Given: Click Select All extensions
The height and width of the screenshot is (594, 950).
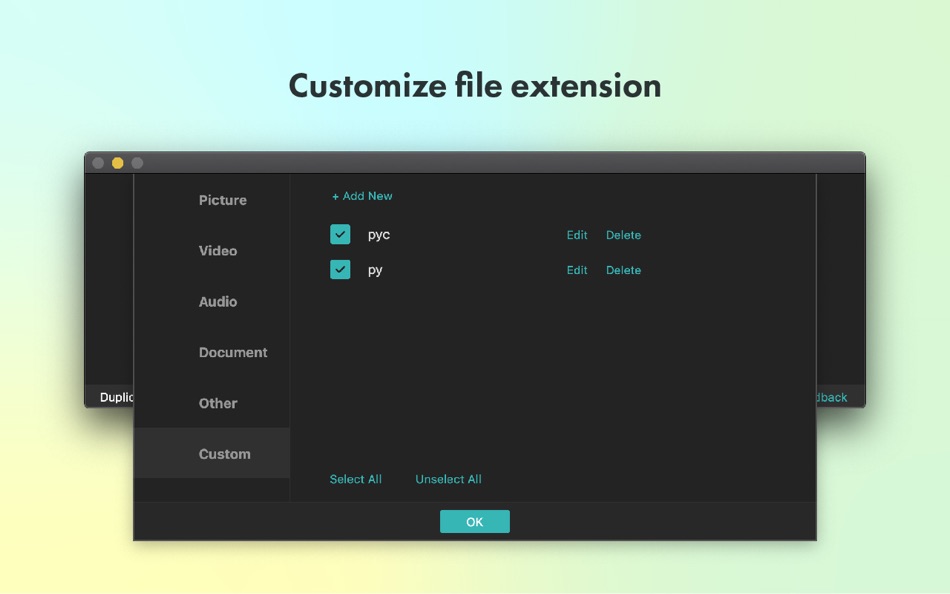Looking at the screenshot, I should pyautogui.click(x=356, y=479).
